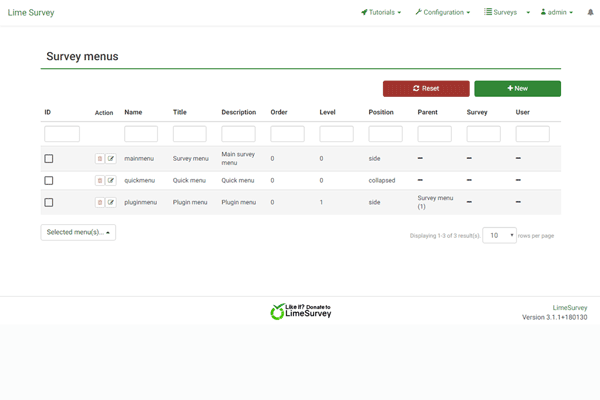The image size is (600, 400).
Task: Open the rows per page dropdown
Action: click(x=499, y=235)
